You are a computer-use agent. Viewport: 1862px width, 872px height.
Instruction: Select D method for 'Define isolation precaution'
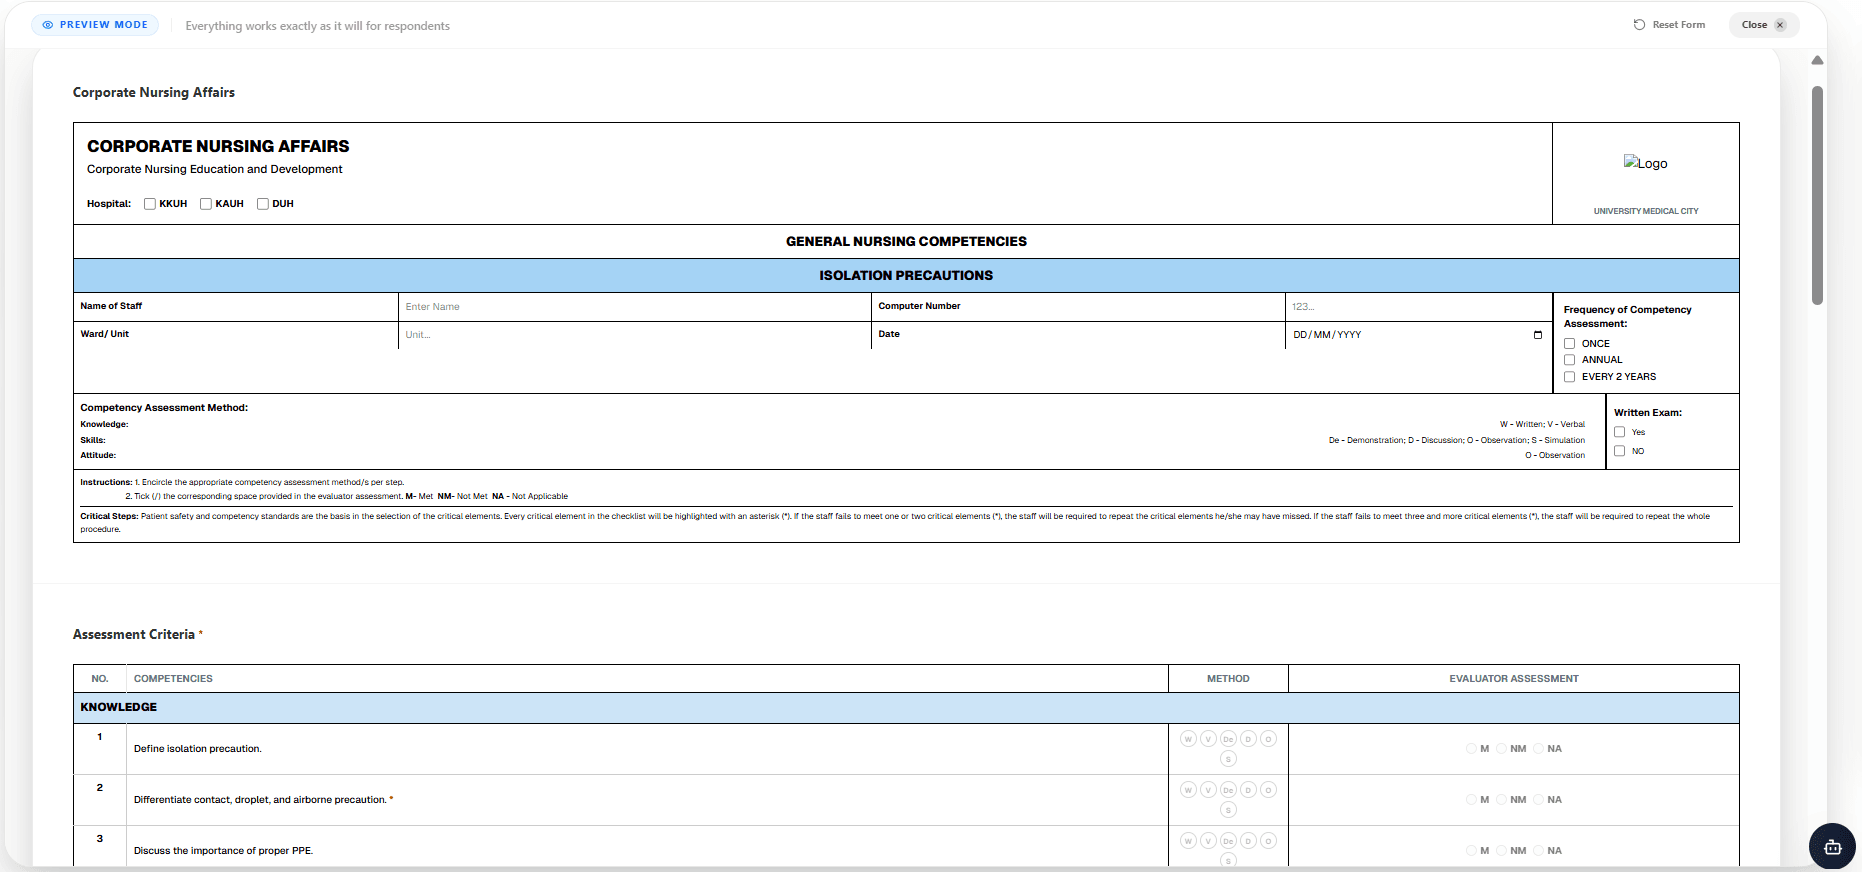click(1248, 739)
